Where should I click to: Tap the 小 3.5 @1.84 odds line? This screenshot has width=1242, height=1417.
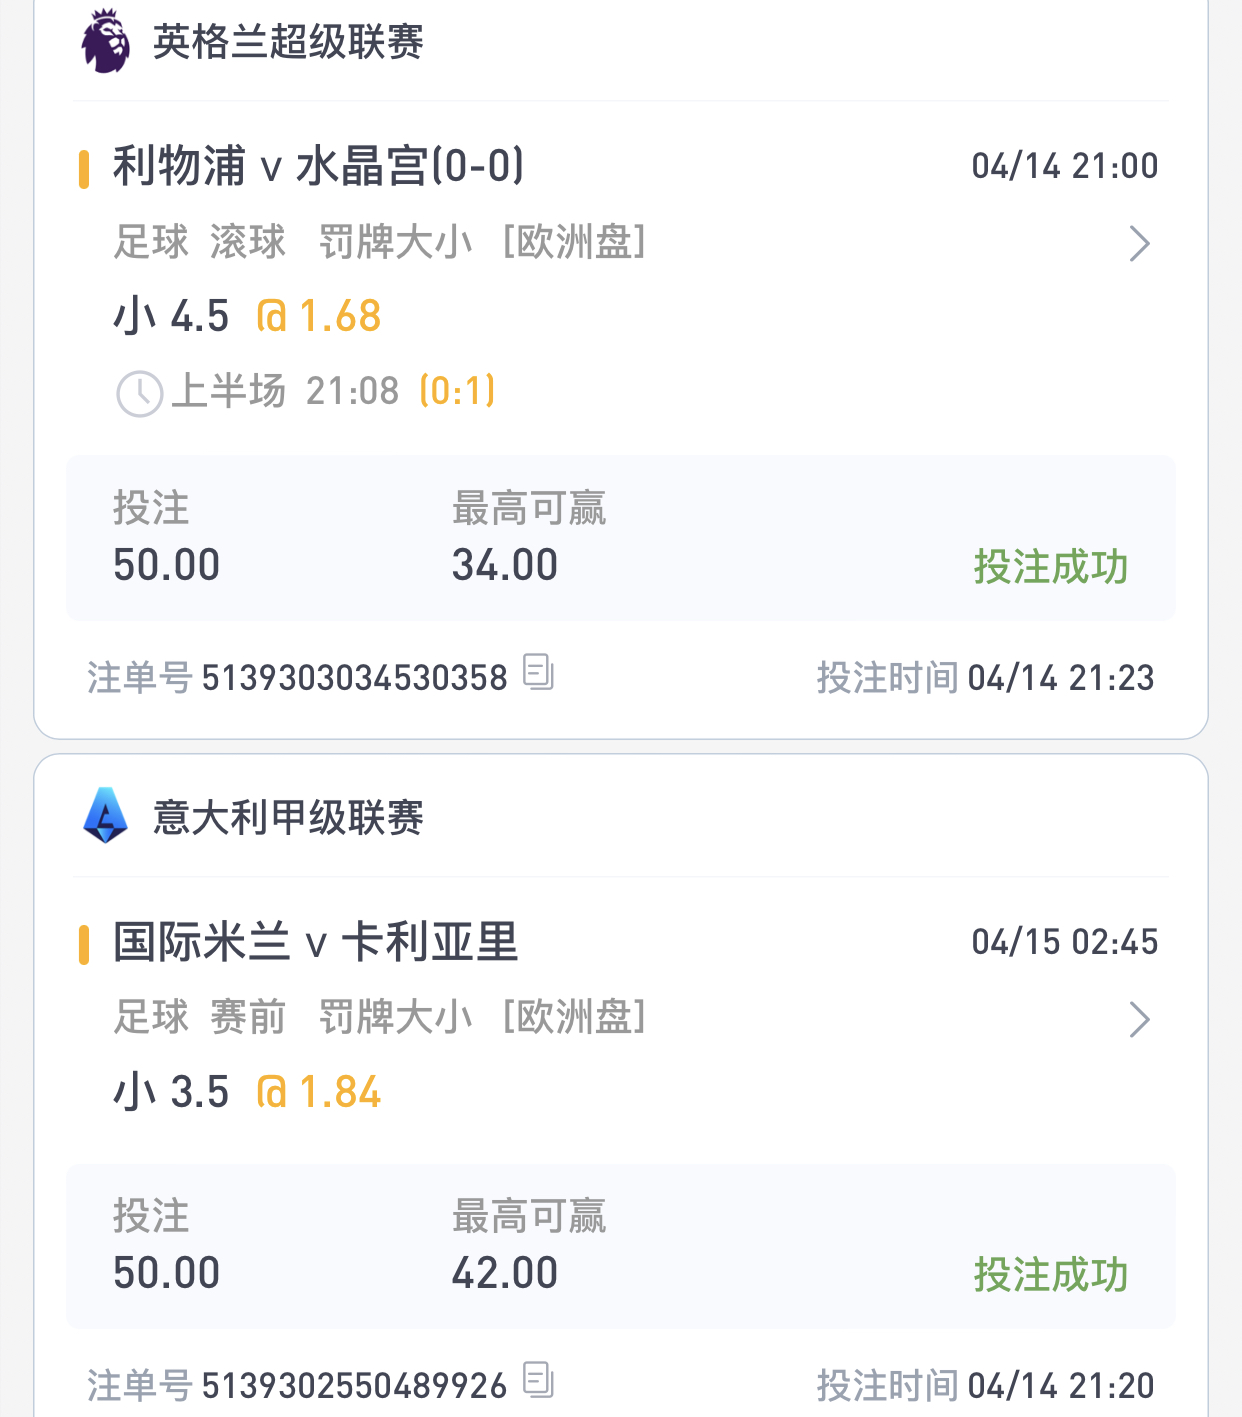pos(247,1092)
